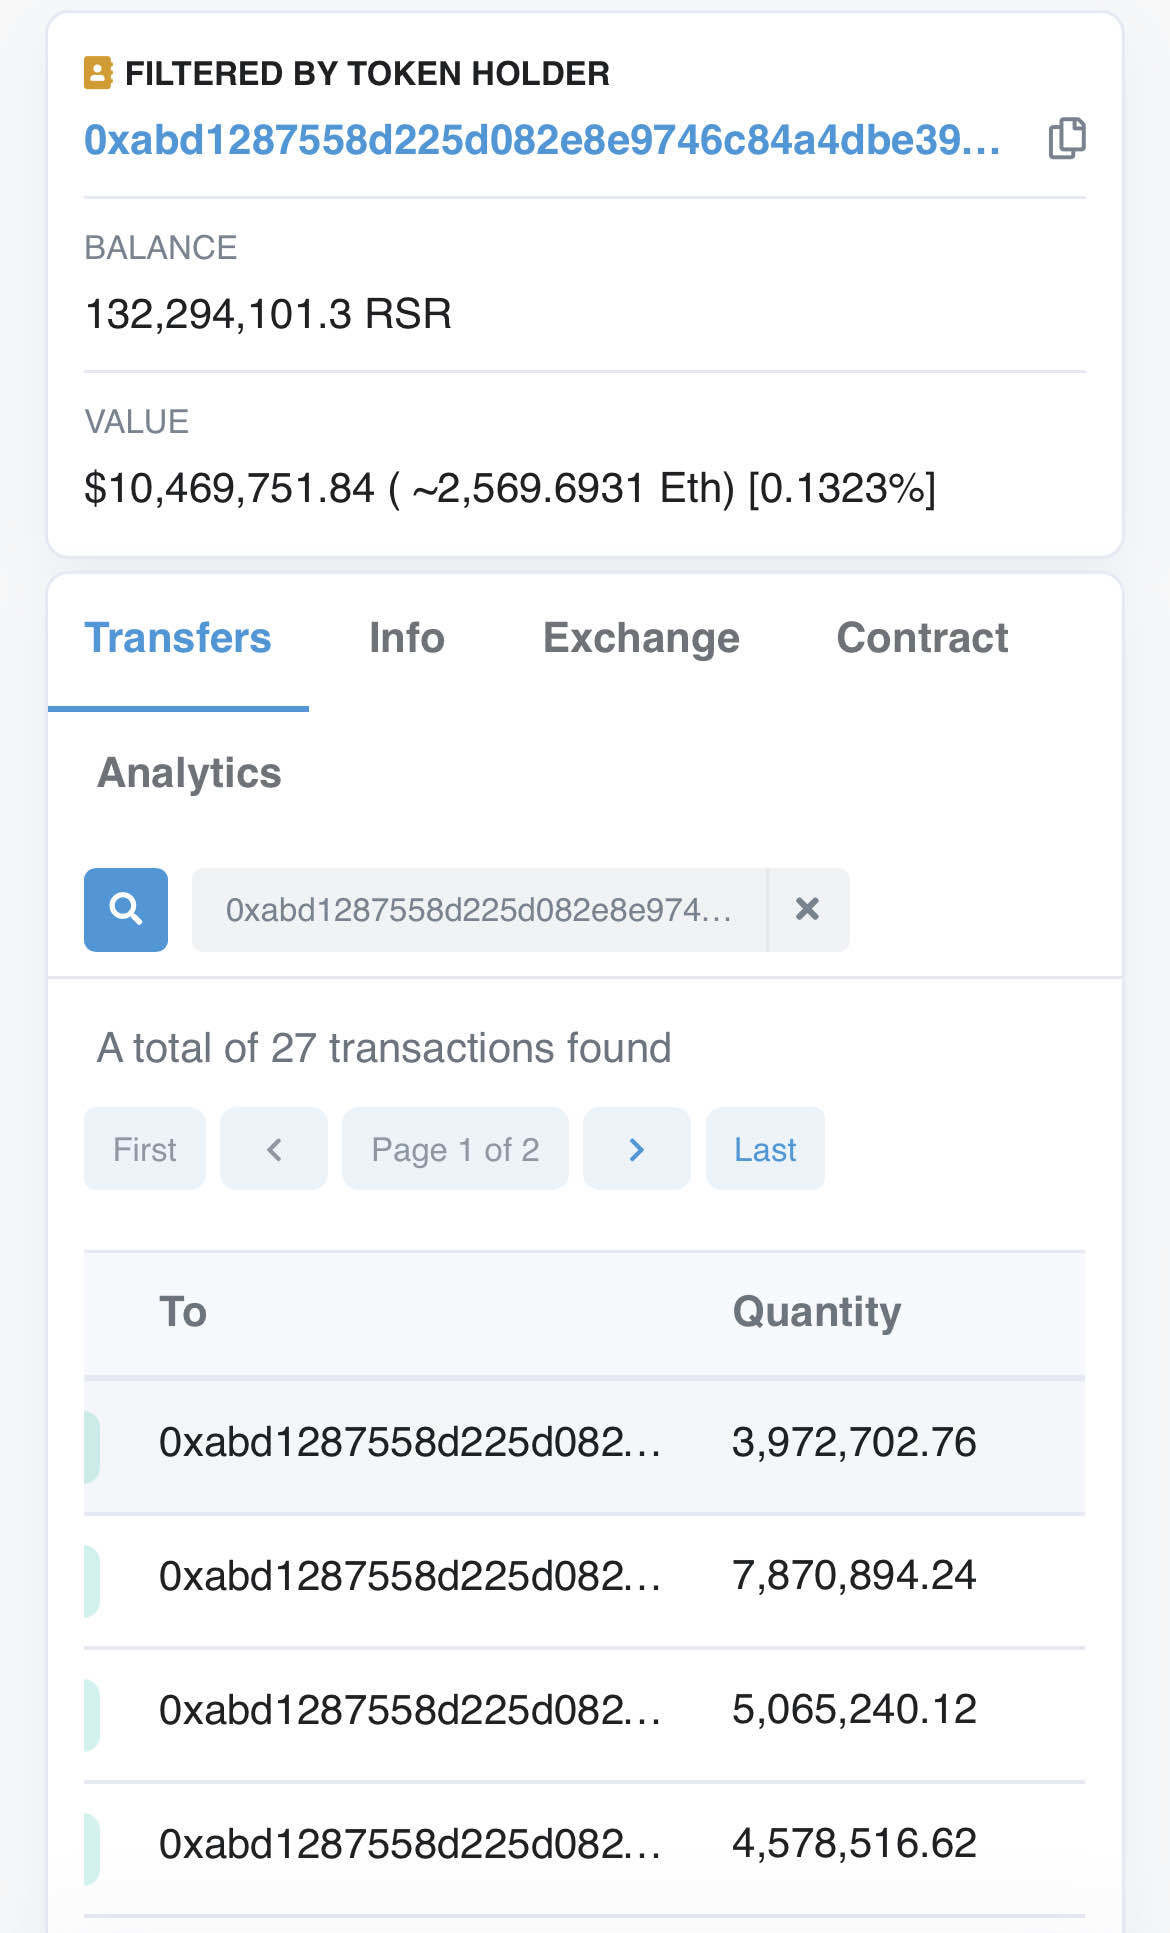The image size is (1170, 1933).
Task: Click the blue search magnifier button
Action: point(126,909)
